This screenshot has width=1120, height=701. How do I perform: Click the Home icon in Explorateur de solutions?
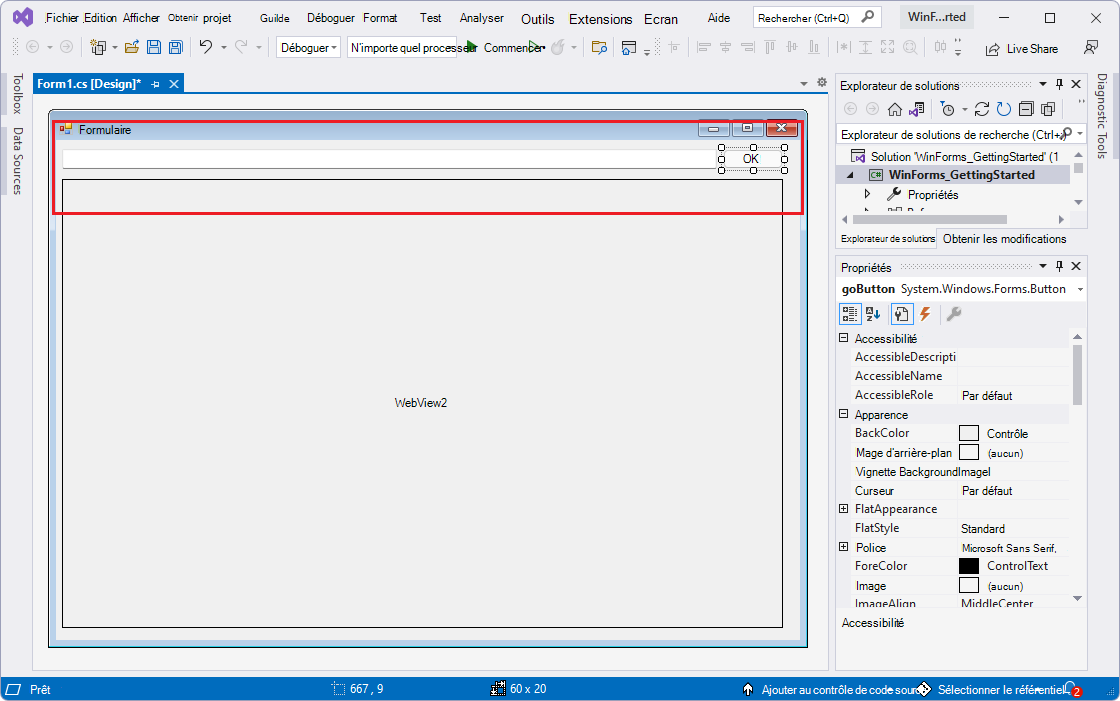[895, 110]
